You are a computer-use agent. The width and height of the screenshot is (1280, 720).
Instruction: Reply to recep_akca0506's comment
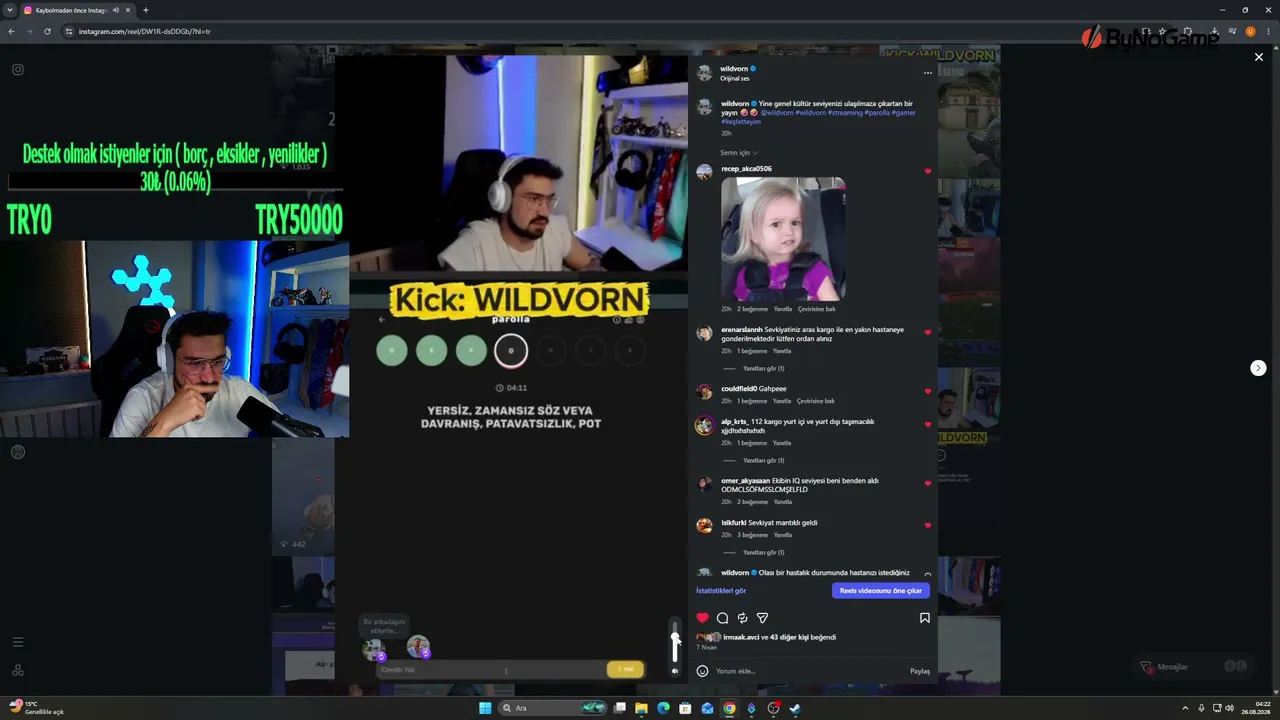[782, 309]
